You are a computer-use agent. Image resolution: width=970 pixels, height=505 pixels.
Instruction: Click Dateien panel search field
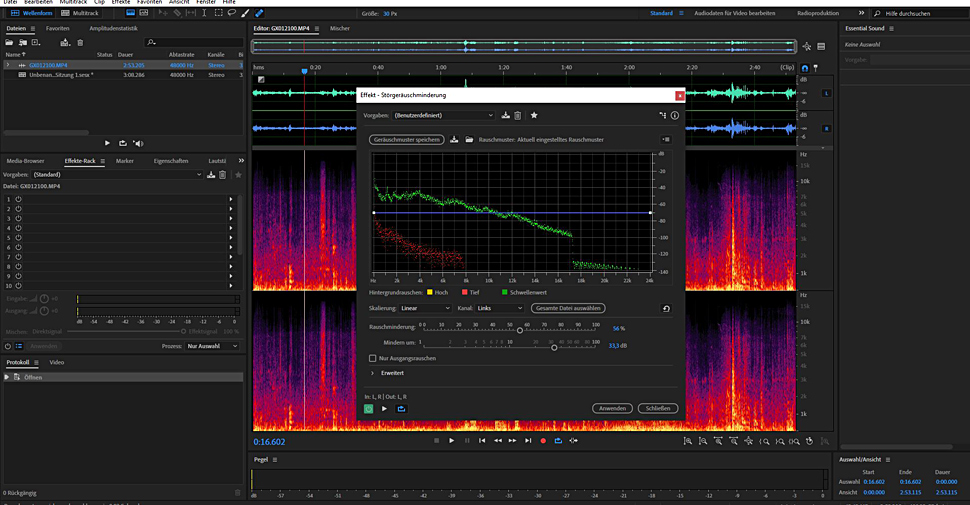(194, 43)
